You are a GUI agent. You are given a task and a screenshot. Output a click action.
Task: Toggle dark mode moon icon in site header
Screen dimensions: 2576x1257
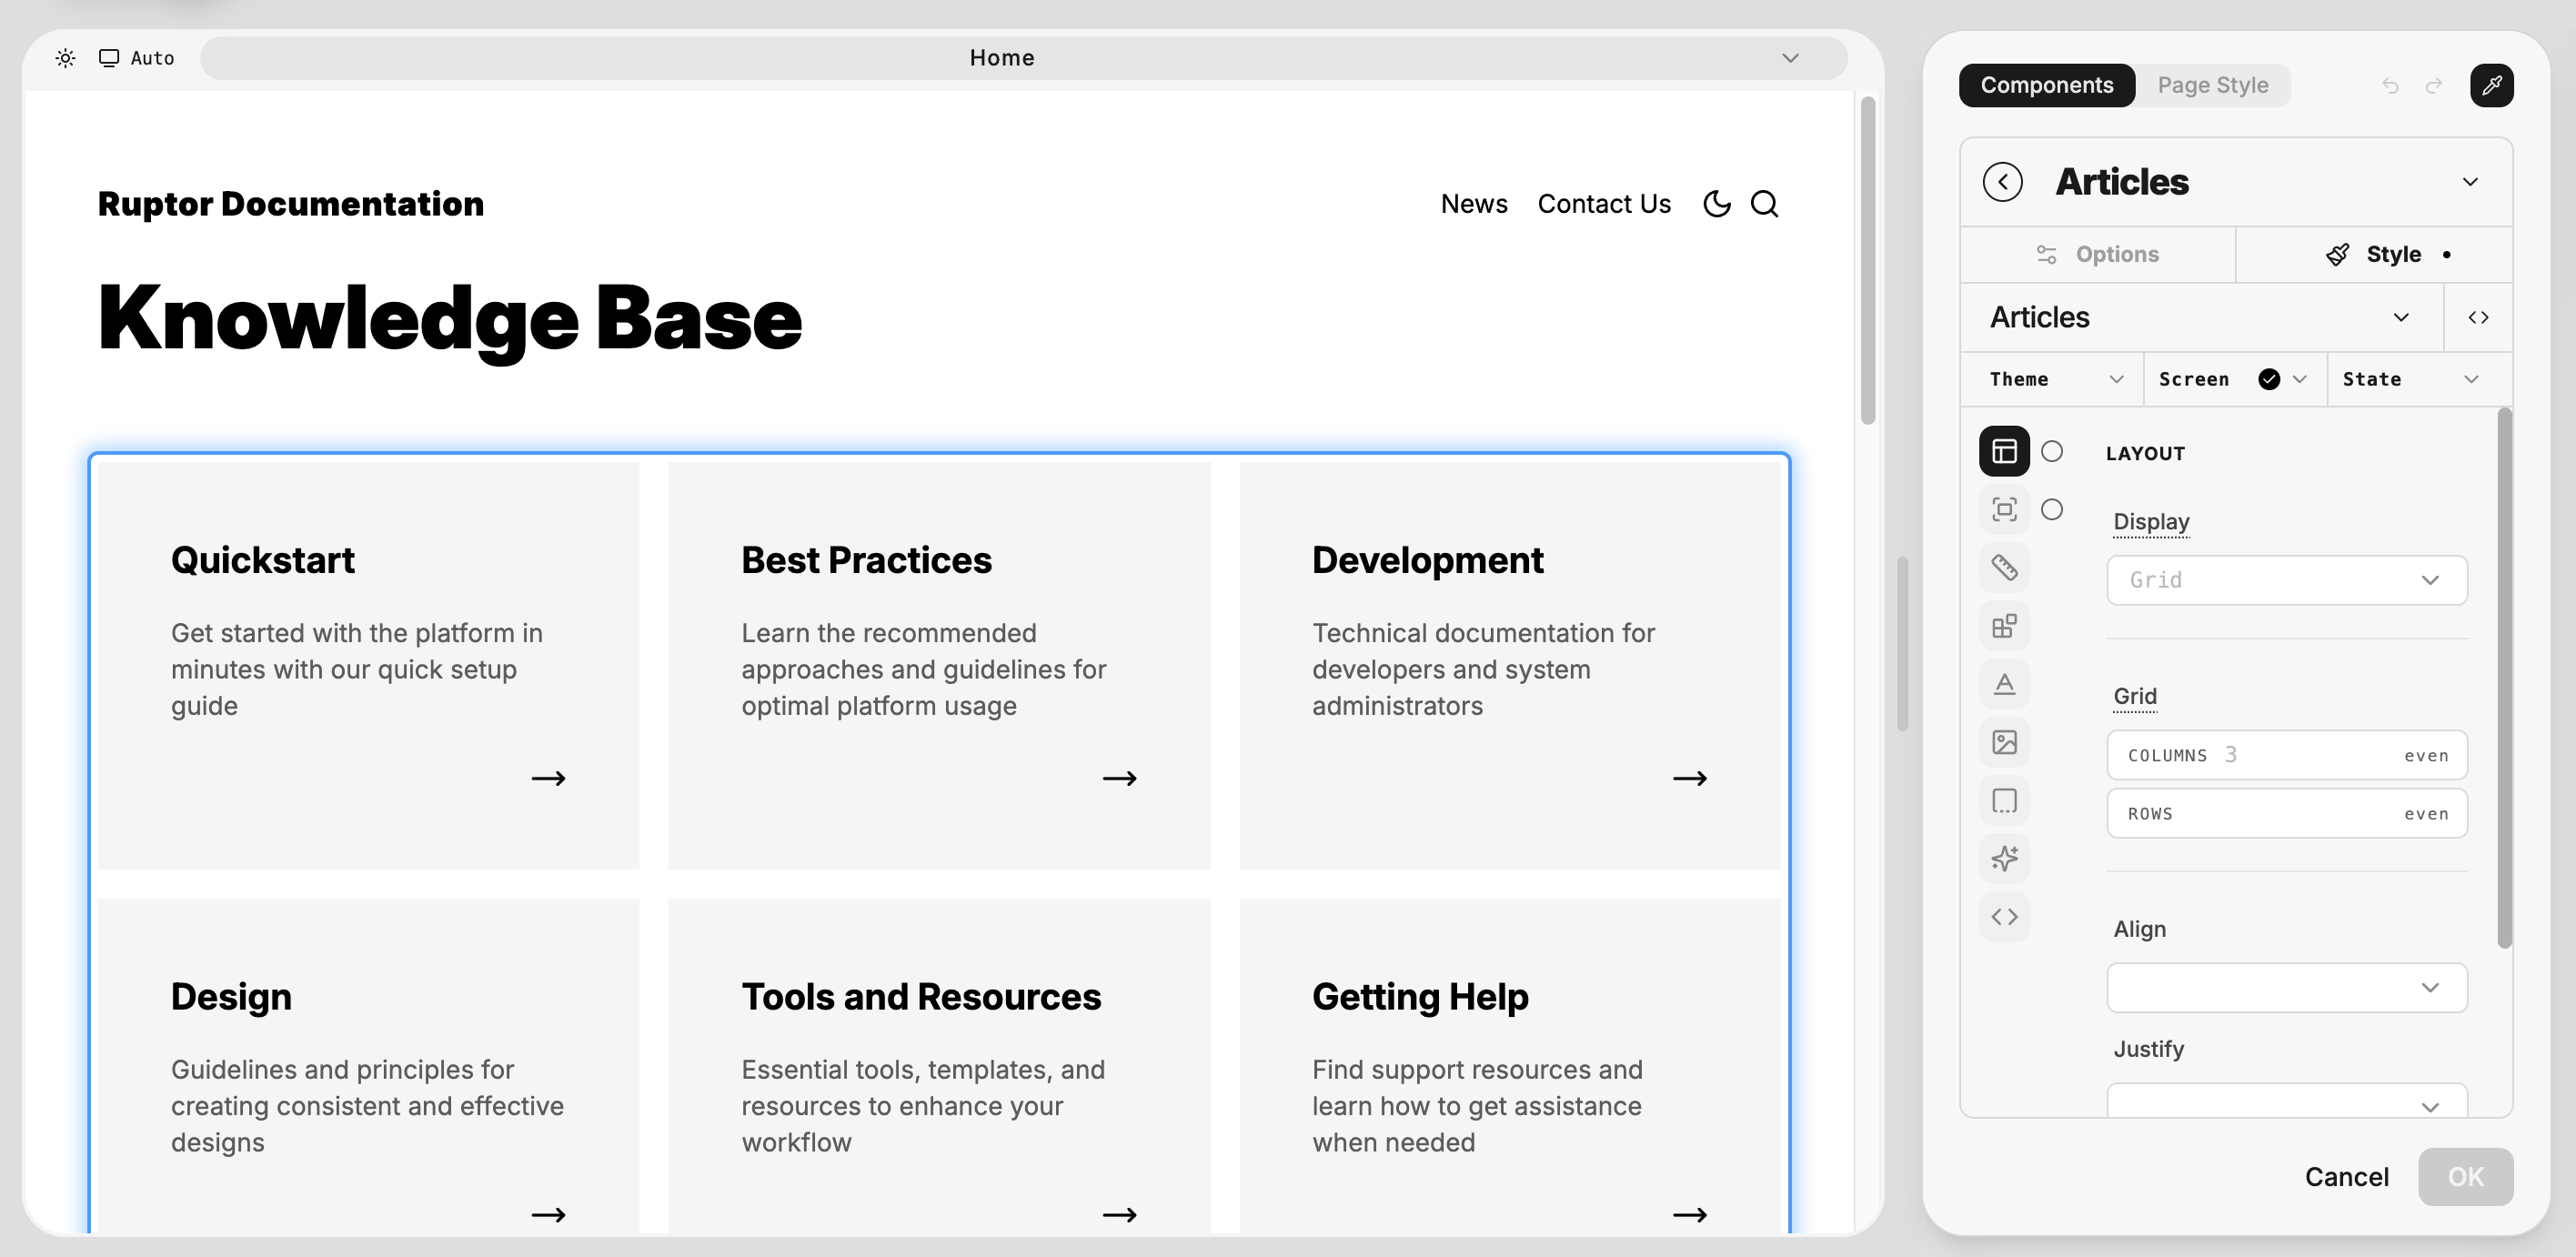click(1716, 204)
